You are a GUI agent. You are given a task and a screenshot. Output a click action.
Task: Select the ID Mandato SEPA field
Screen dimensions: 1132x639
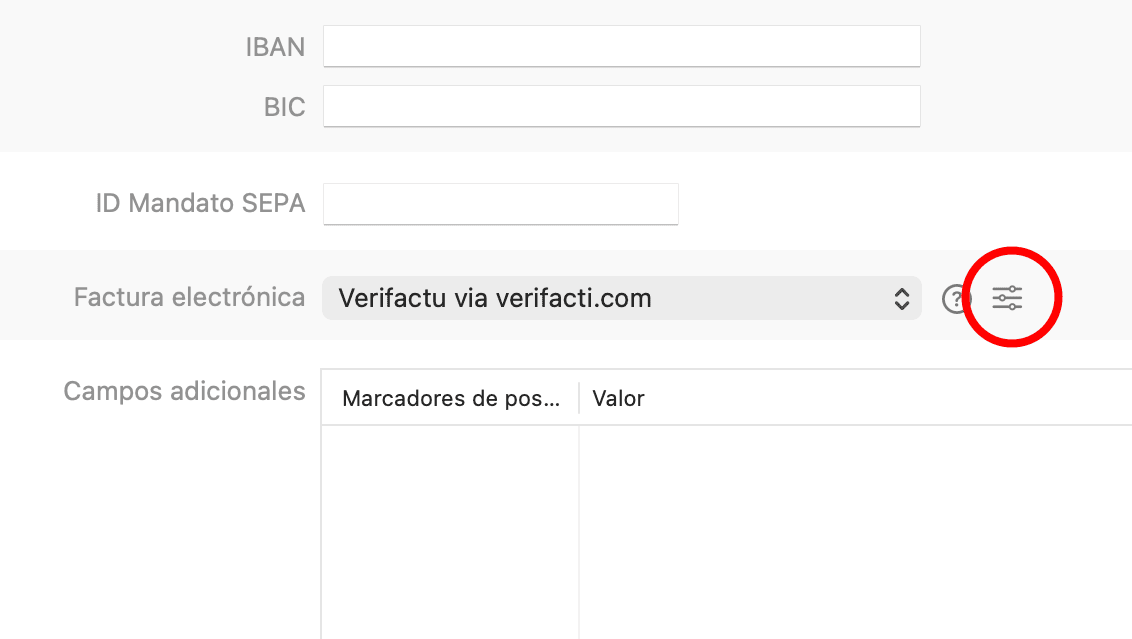click(x=501, y=204)
